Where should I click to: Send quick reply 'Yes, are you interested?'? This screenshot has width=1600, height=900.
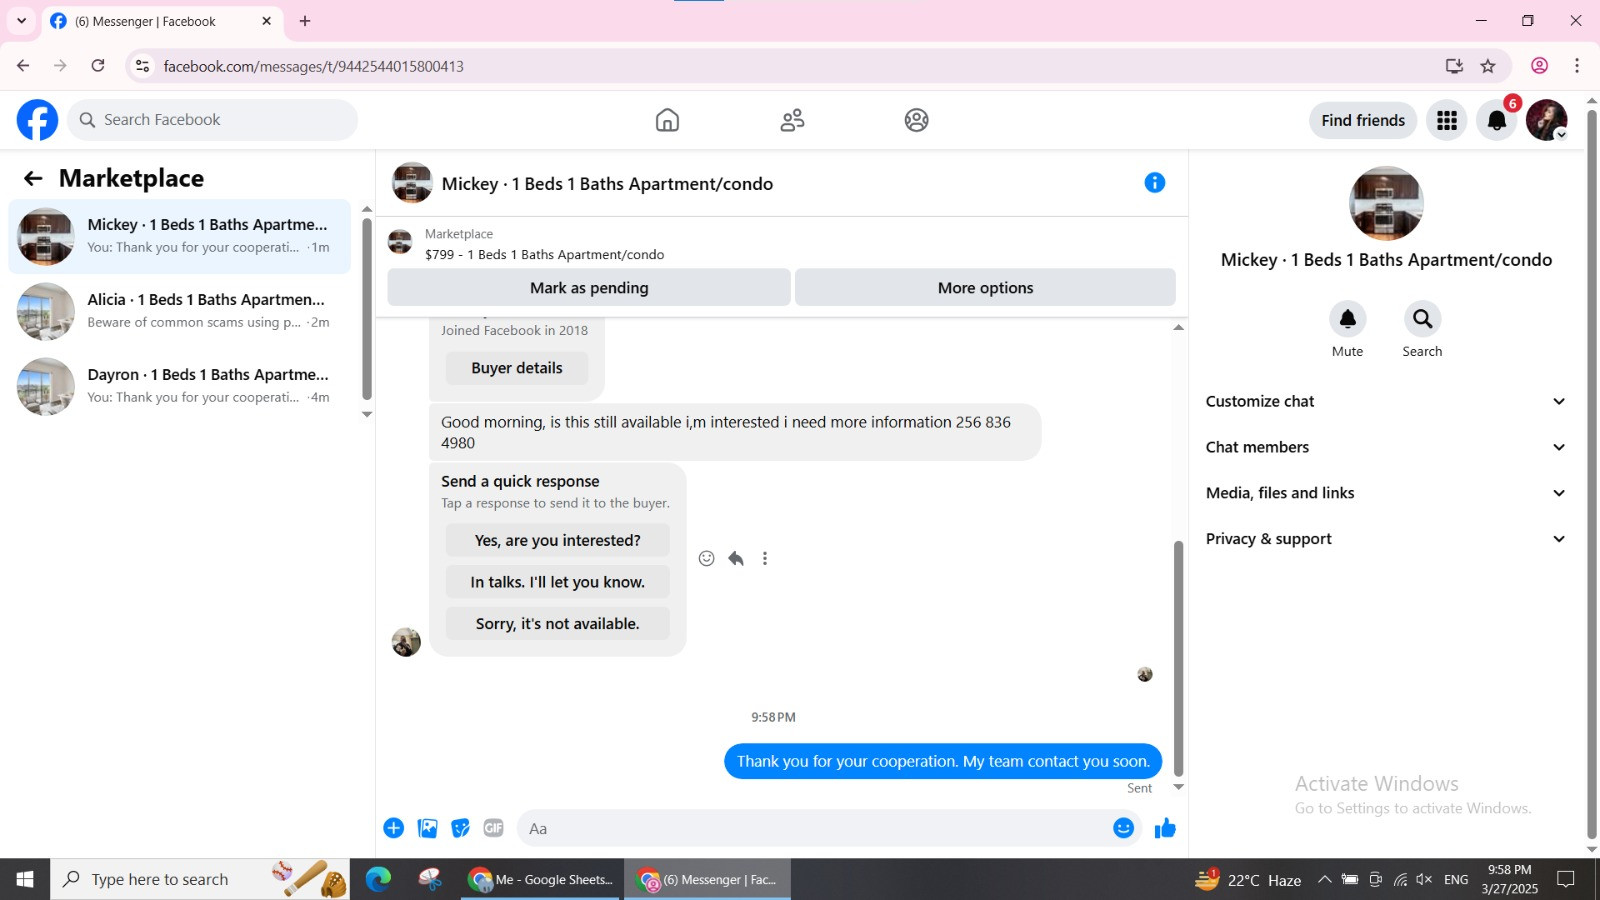558,540
